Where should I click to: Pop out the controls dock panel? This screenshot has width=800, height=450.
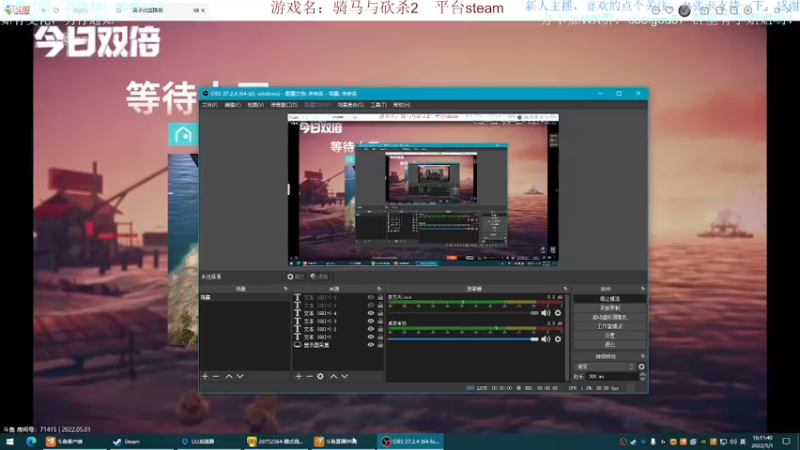642,289
